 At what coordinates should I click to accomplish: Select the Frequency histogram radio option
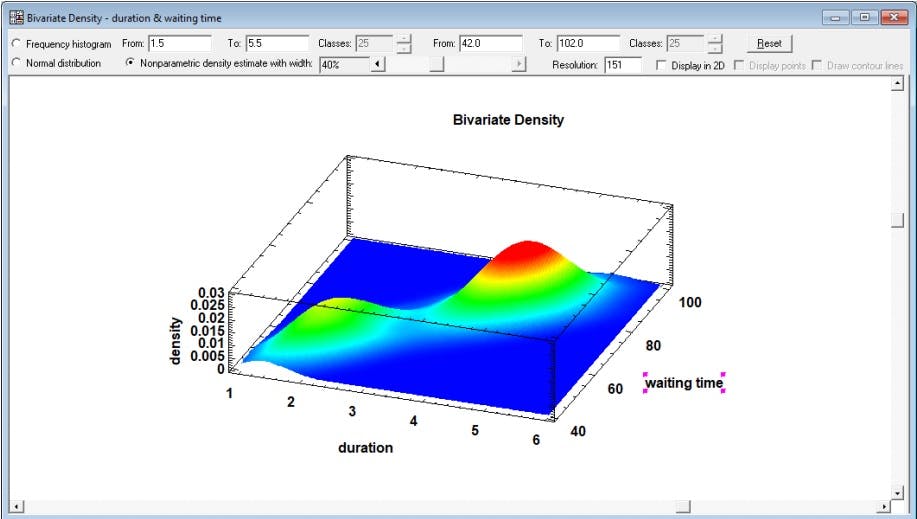pyautogui.click(x=16, y=44)
